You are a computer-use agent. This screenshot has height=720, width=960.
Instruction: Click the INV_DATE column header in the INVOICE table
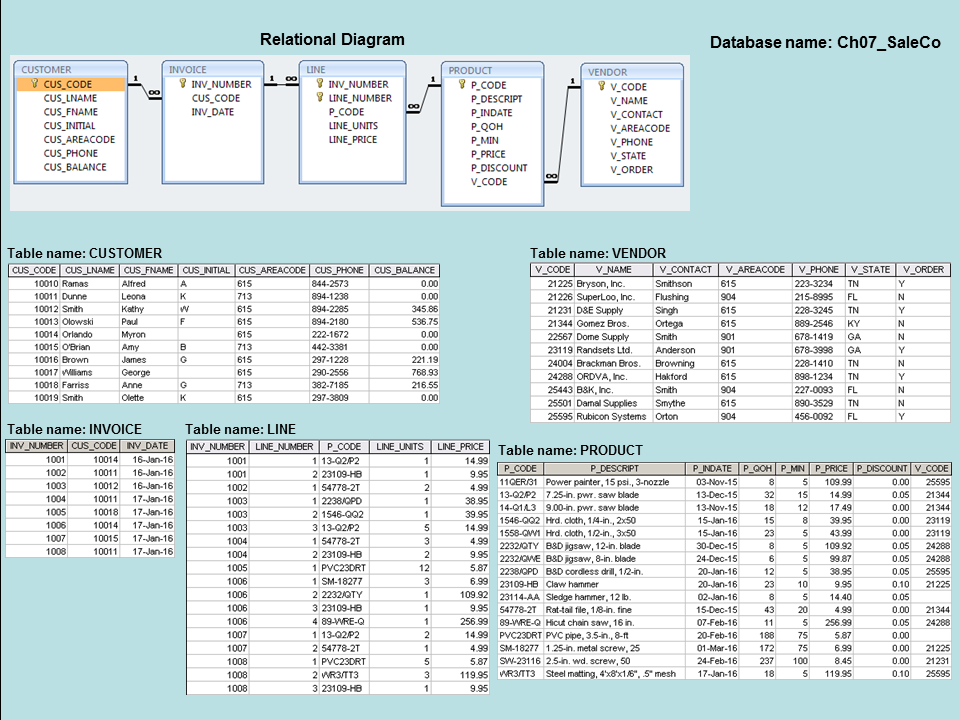coord(151,446)
